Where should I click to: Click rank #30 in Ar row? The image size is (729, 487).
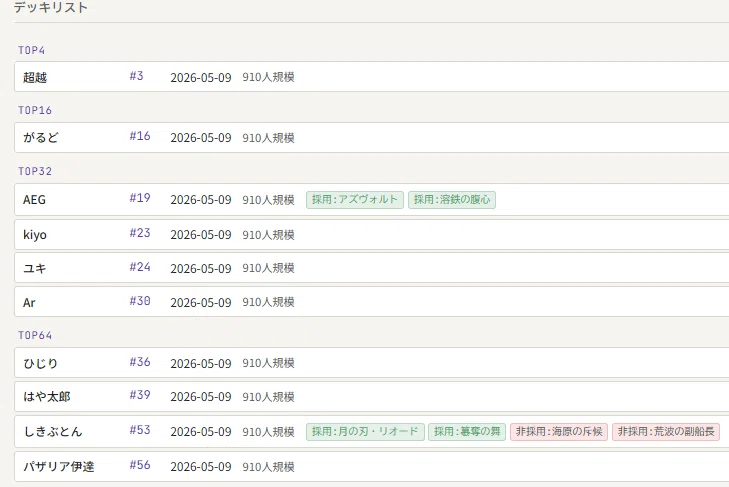[x=140, y=301]
